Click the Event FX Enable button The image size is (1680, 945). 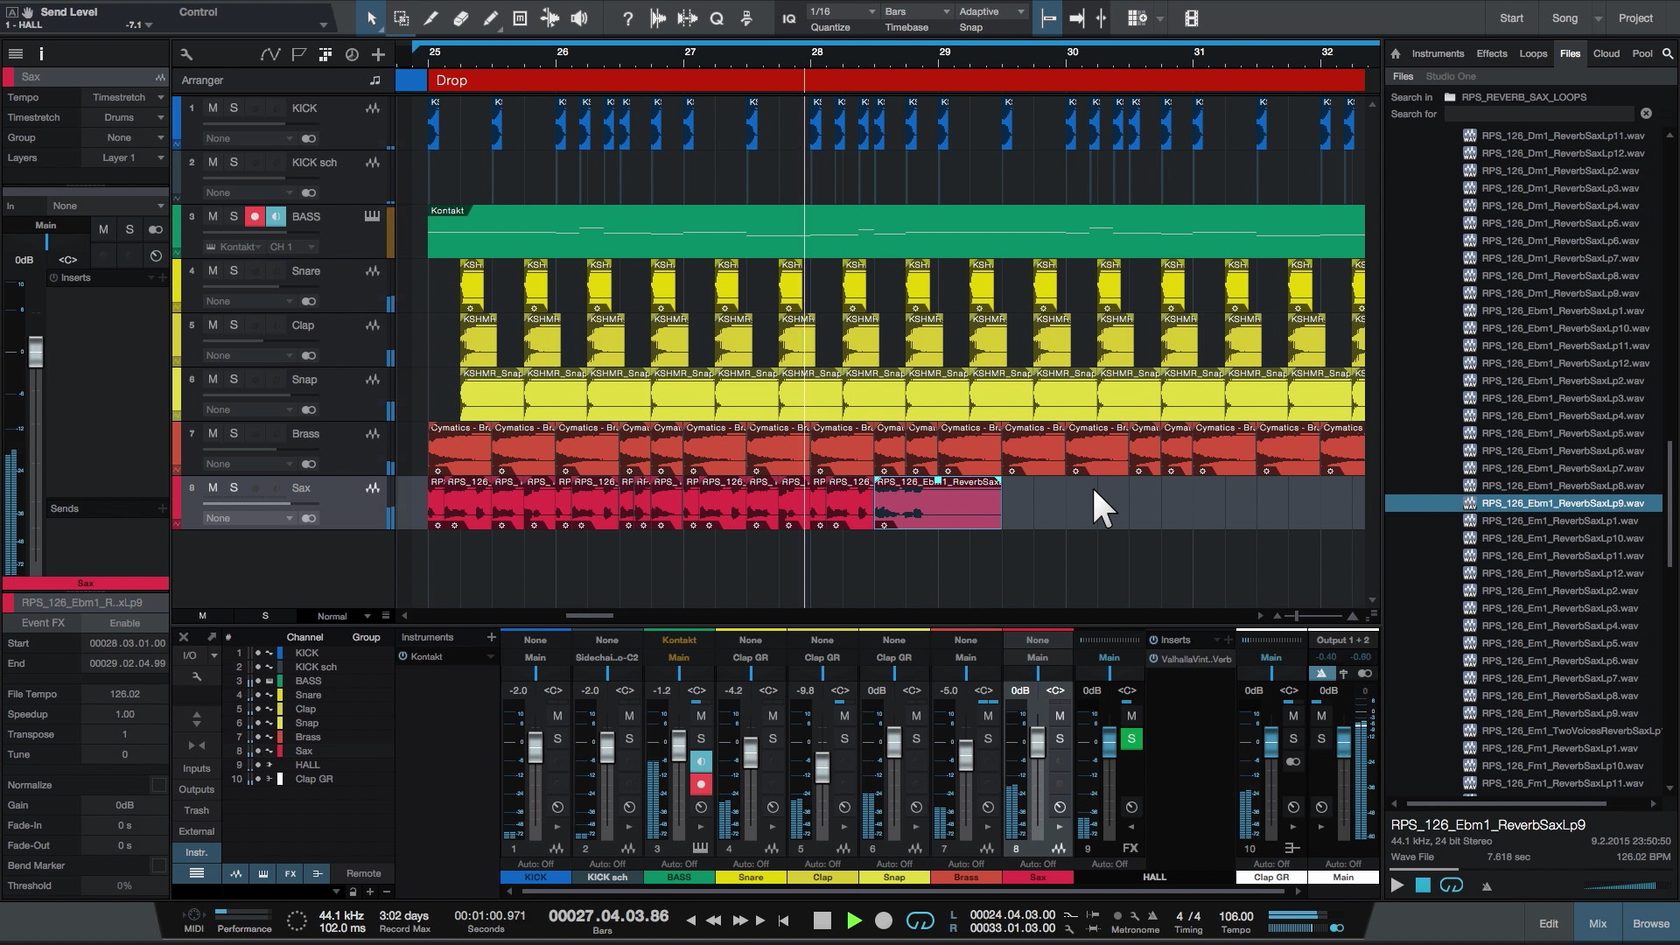click(125, 623)
